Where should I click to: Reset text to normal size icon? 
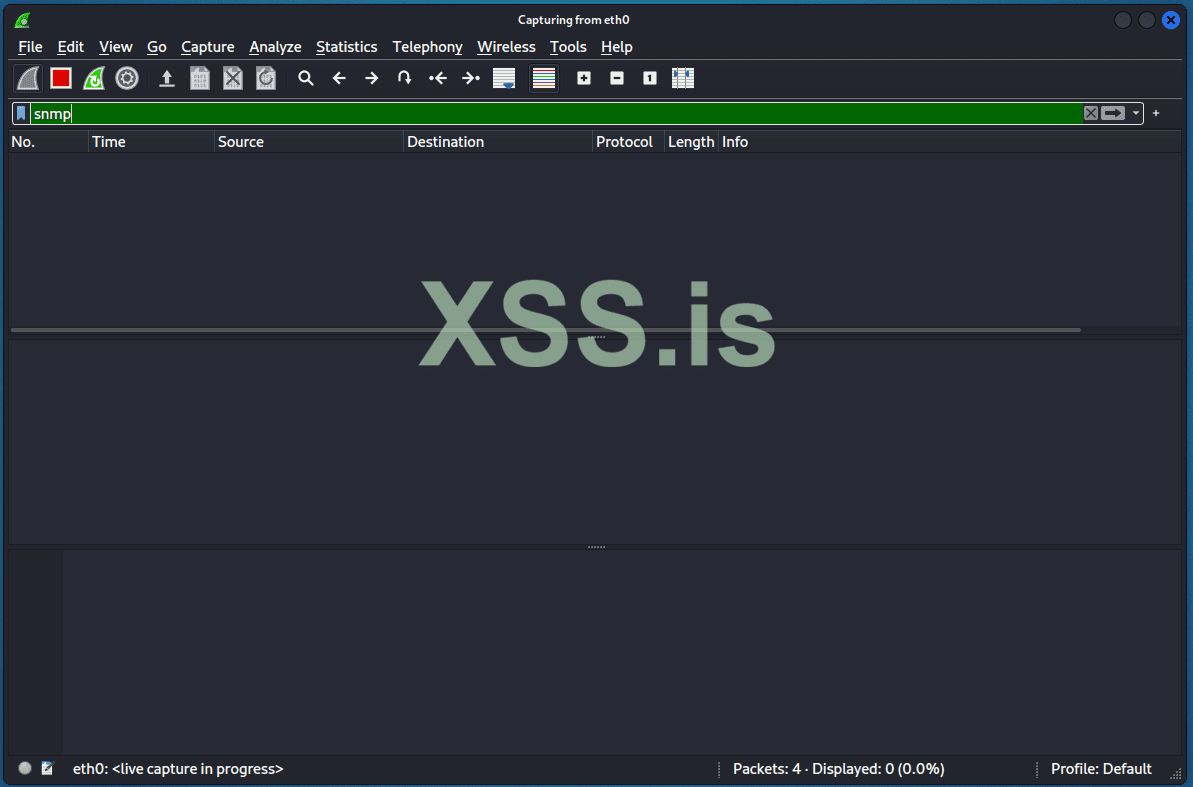tap(650, 78)
